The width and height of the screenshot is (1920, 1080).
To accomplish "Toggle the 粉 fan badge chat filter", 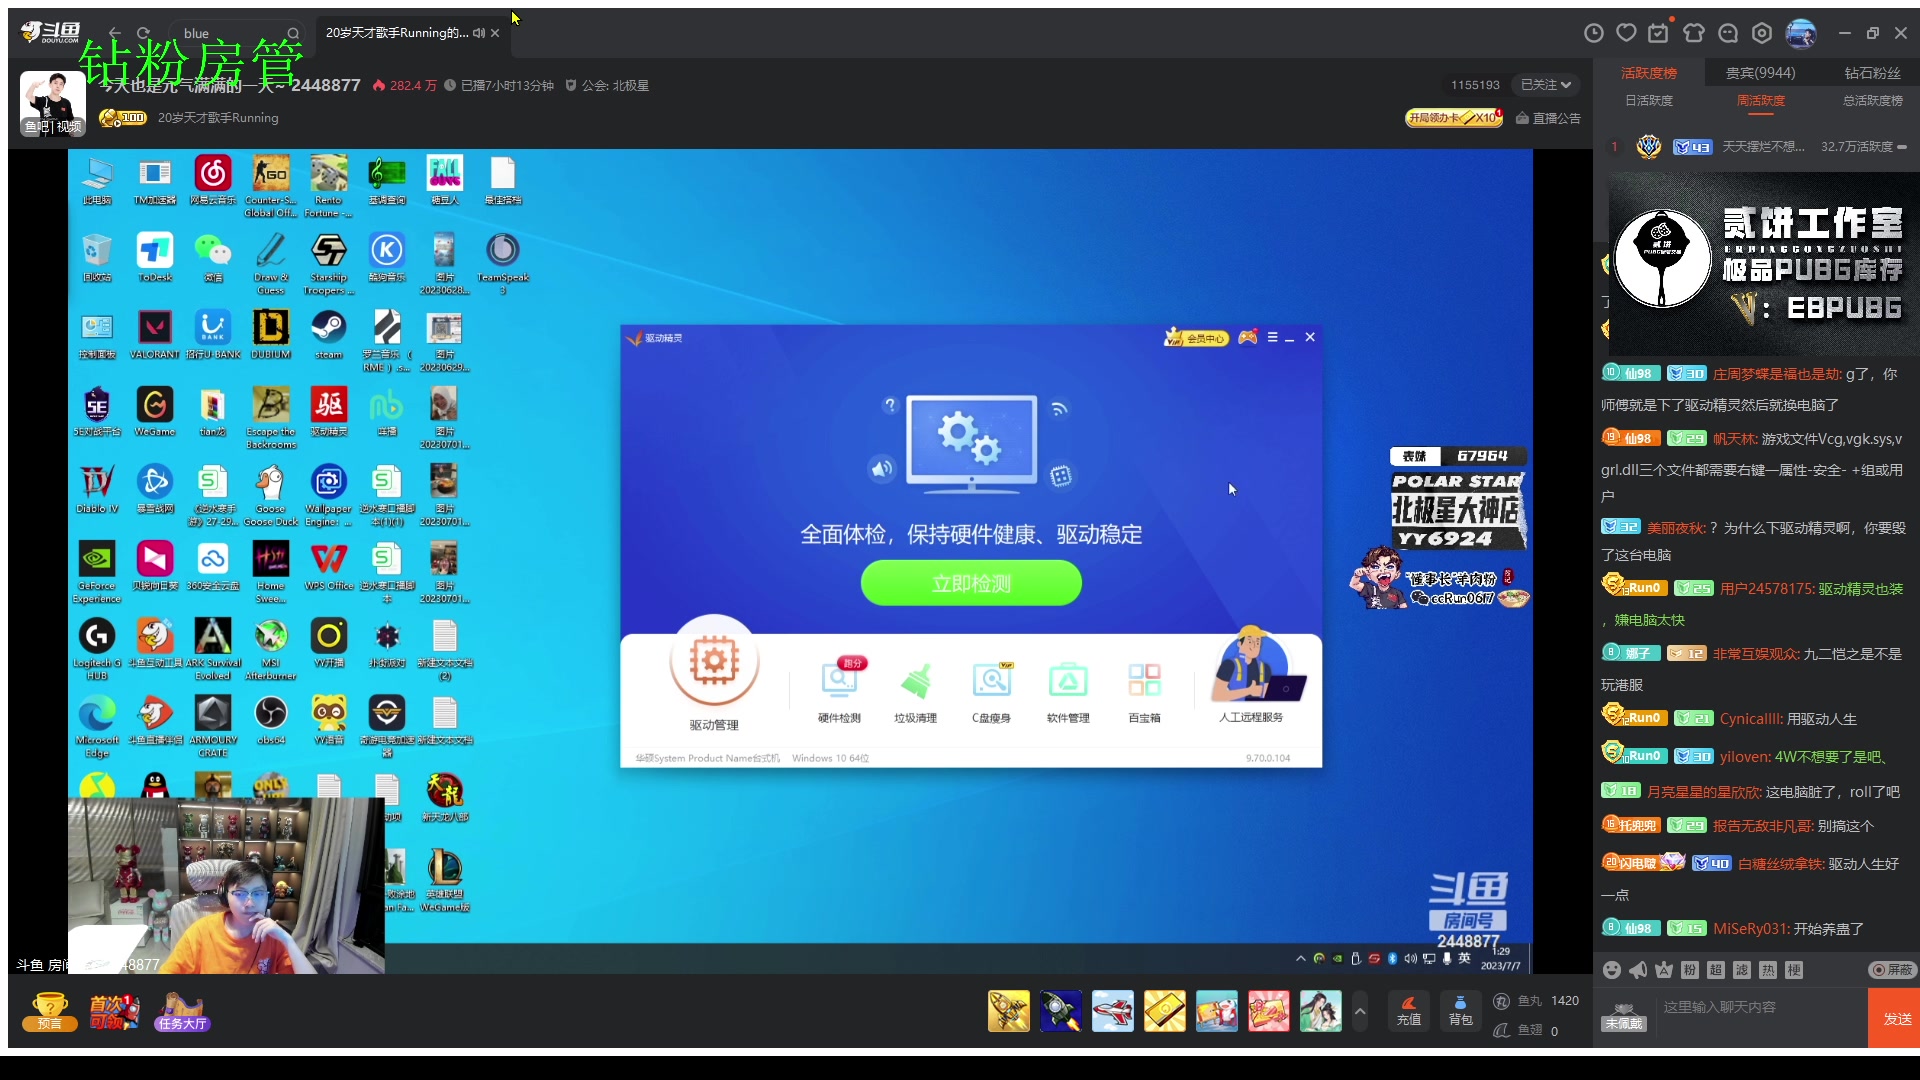I will [1688, 970].
